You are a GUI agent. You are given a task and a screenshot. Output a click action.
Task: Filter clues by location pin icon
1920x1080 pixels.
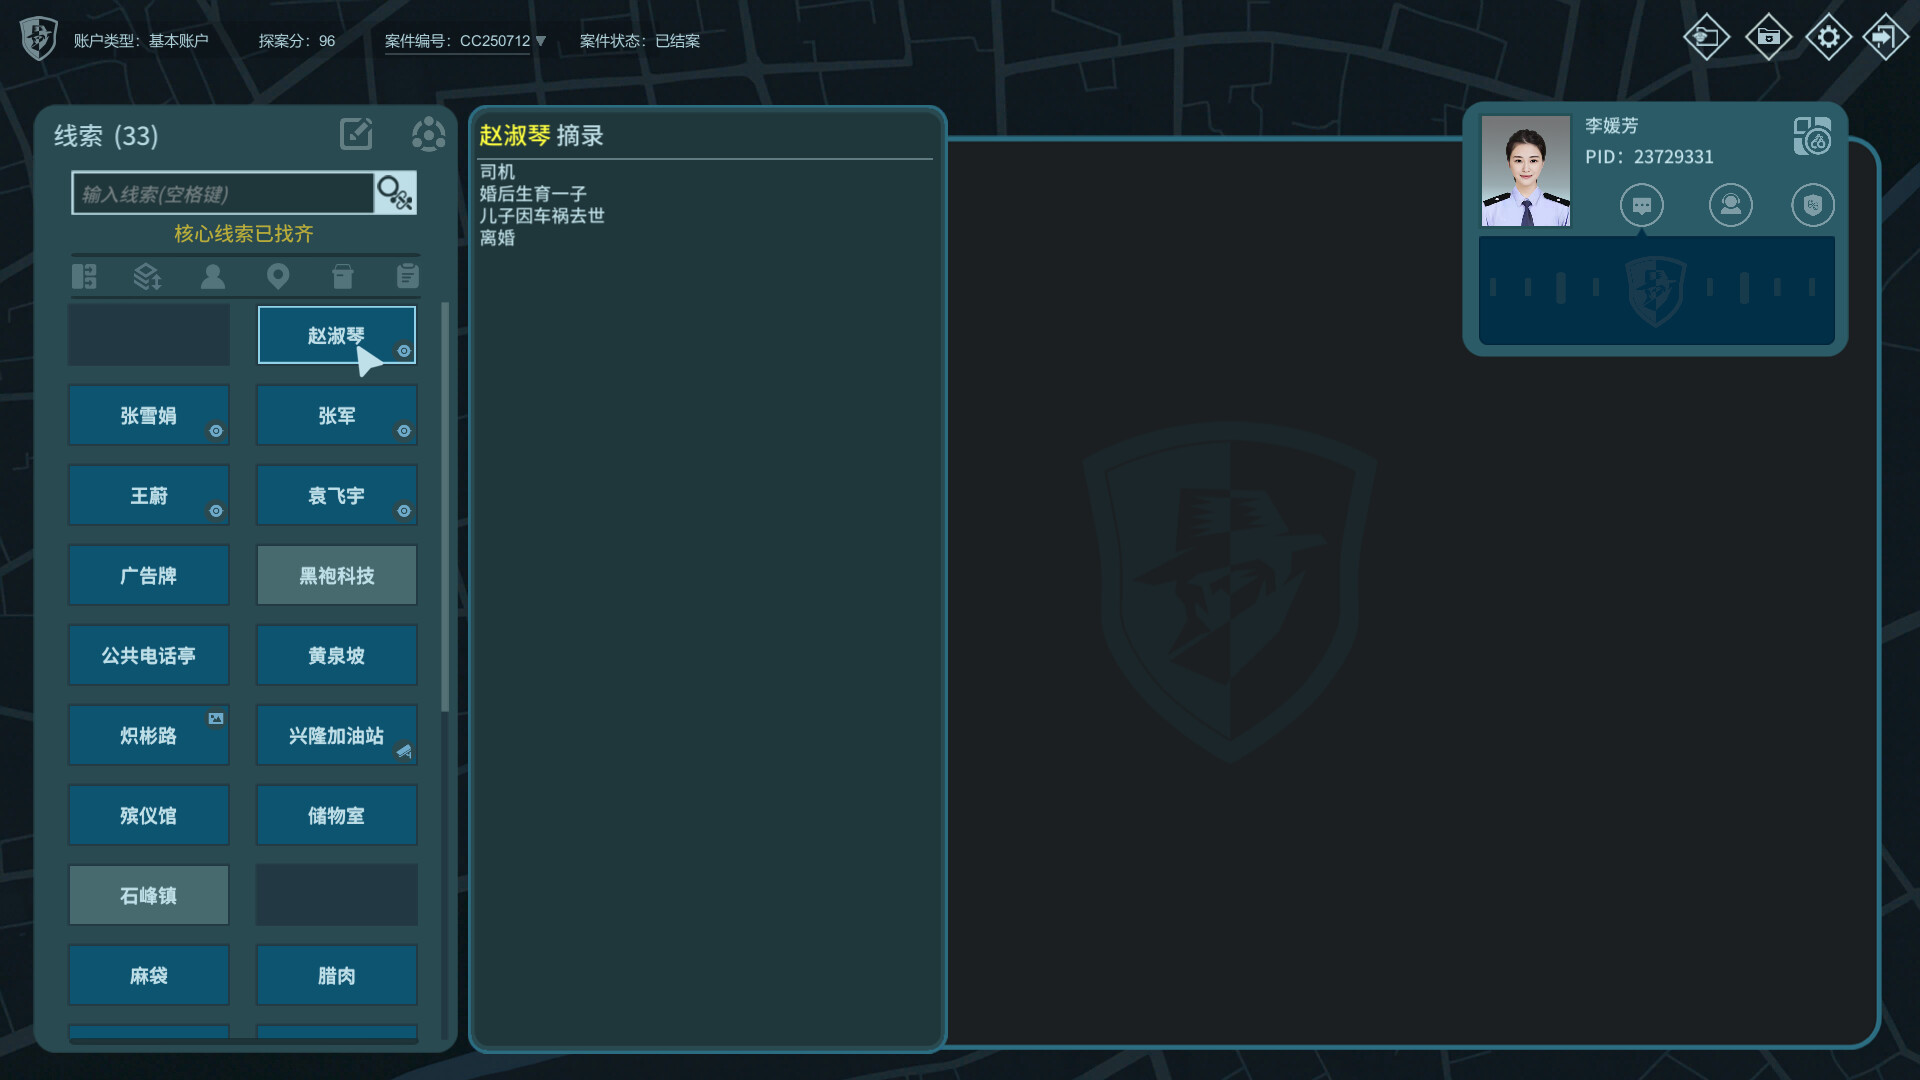tap(278, 276)
